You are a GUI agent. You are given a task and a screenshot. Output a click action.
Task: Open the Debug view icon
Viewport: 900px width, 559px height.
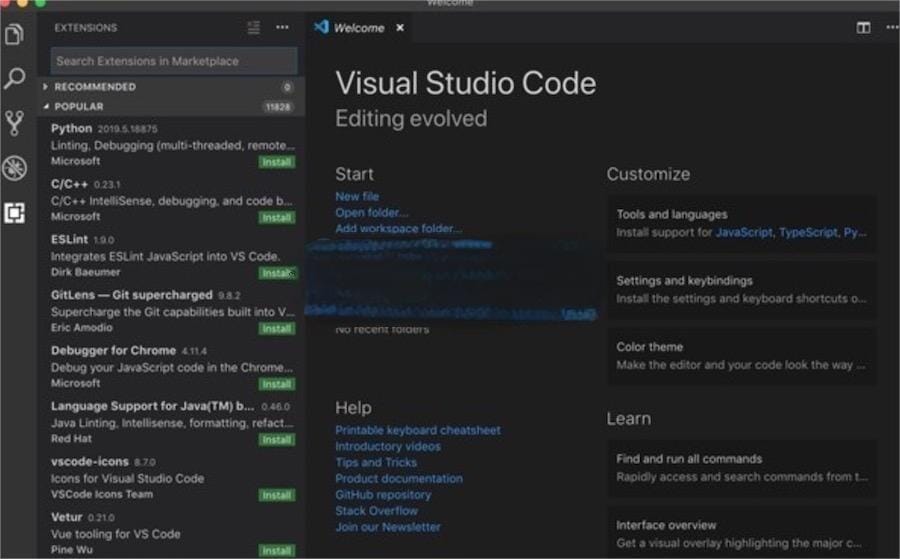(x=14, y=168)
